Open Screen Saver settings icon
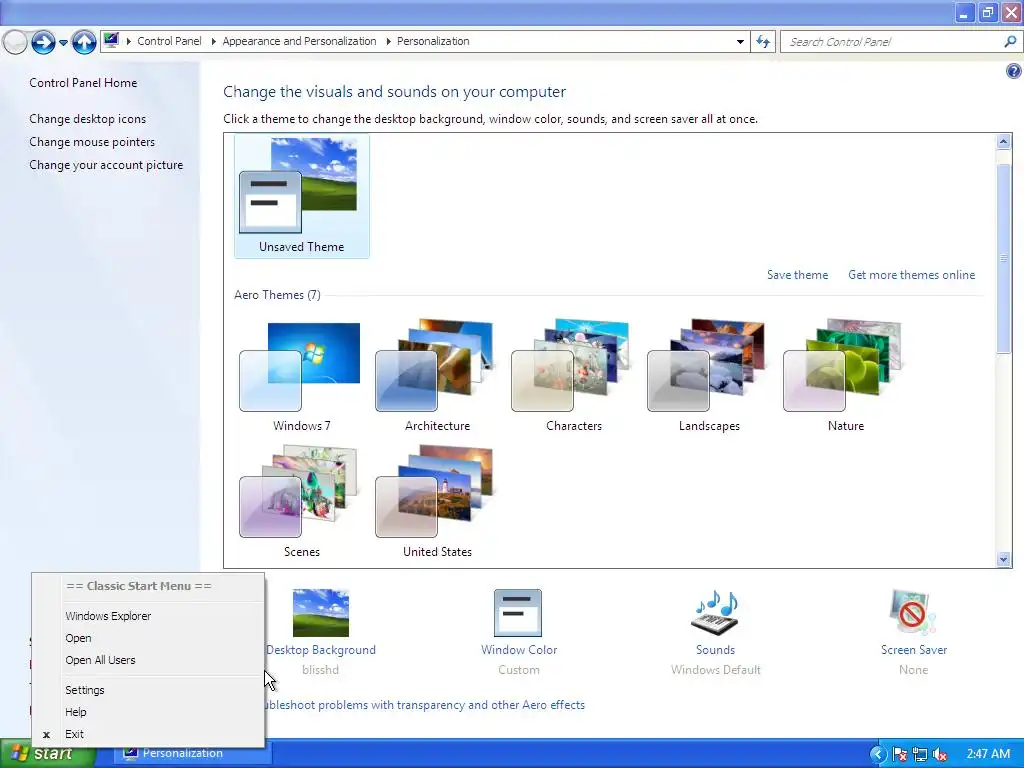The width and height of the screenshot is (1024, 768). point(913,613)
